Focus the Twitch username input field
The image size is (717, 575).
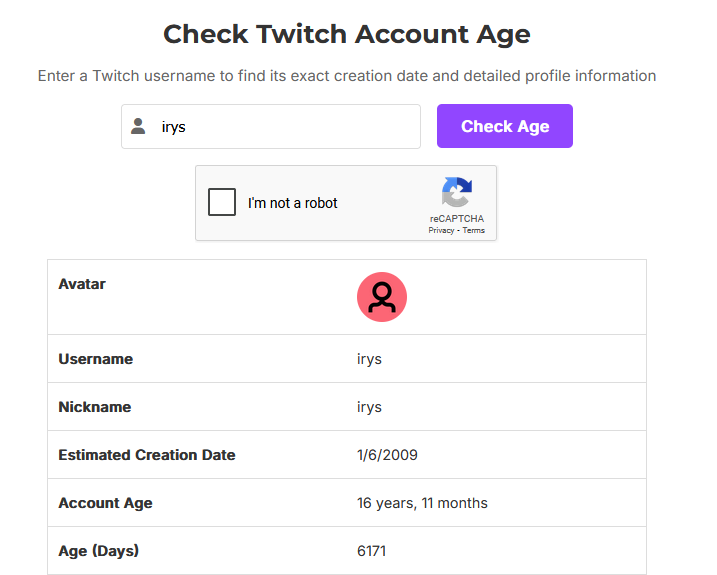(x=285, y=127)
